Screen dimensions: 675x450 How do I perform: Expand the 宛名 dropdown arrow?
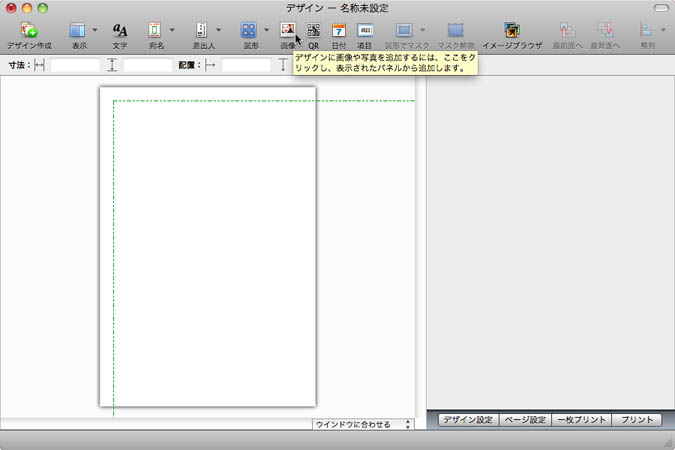pos(172,31)
